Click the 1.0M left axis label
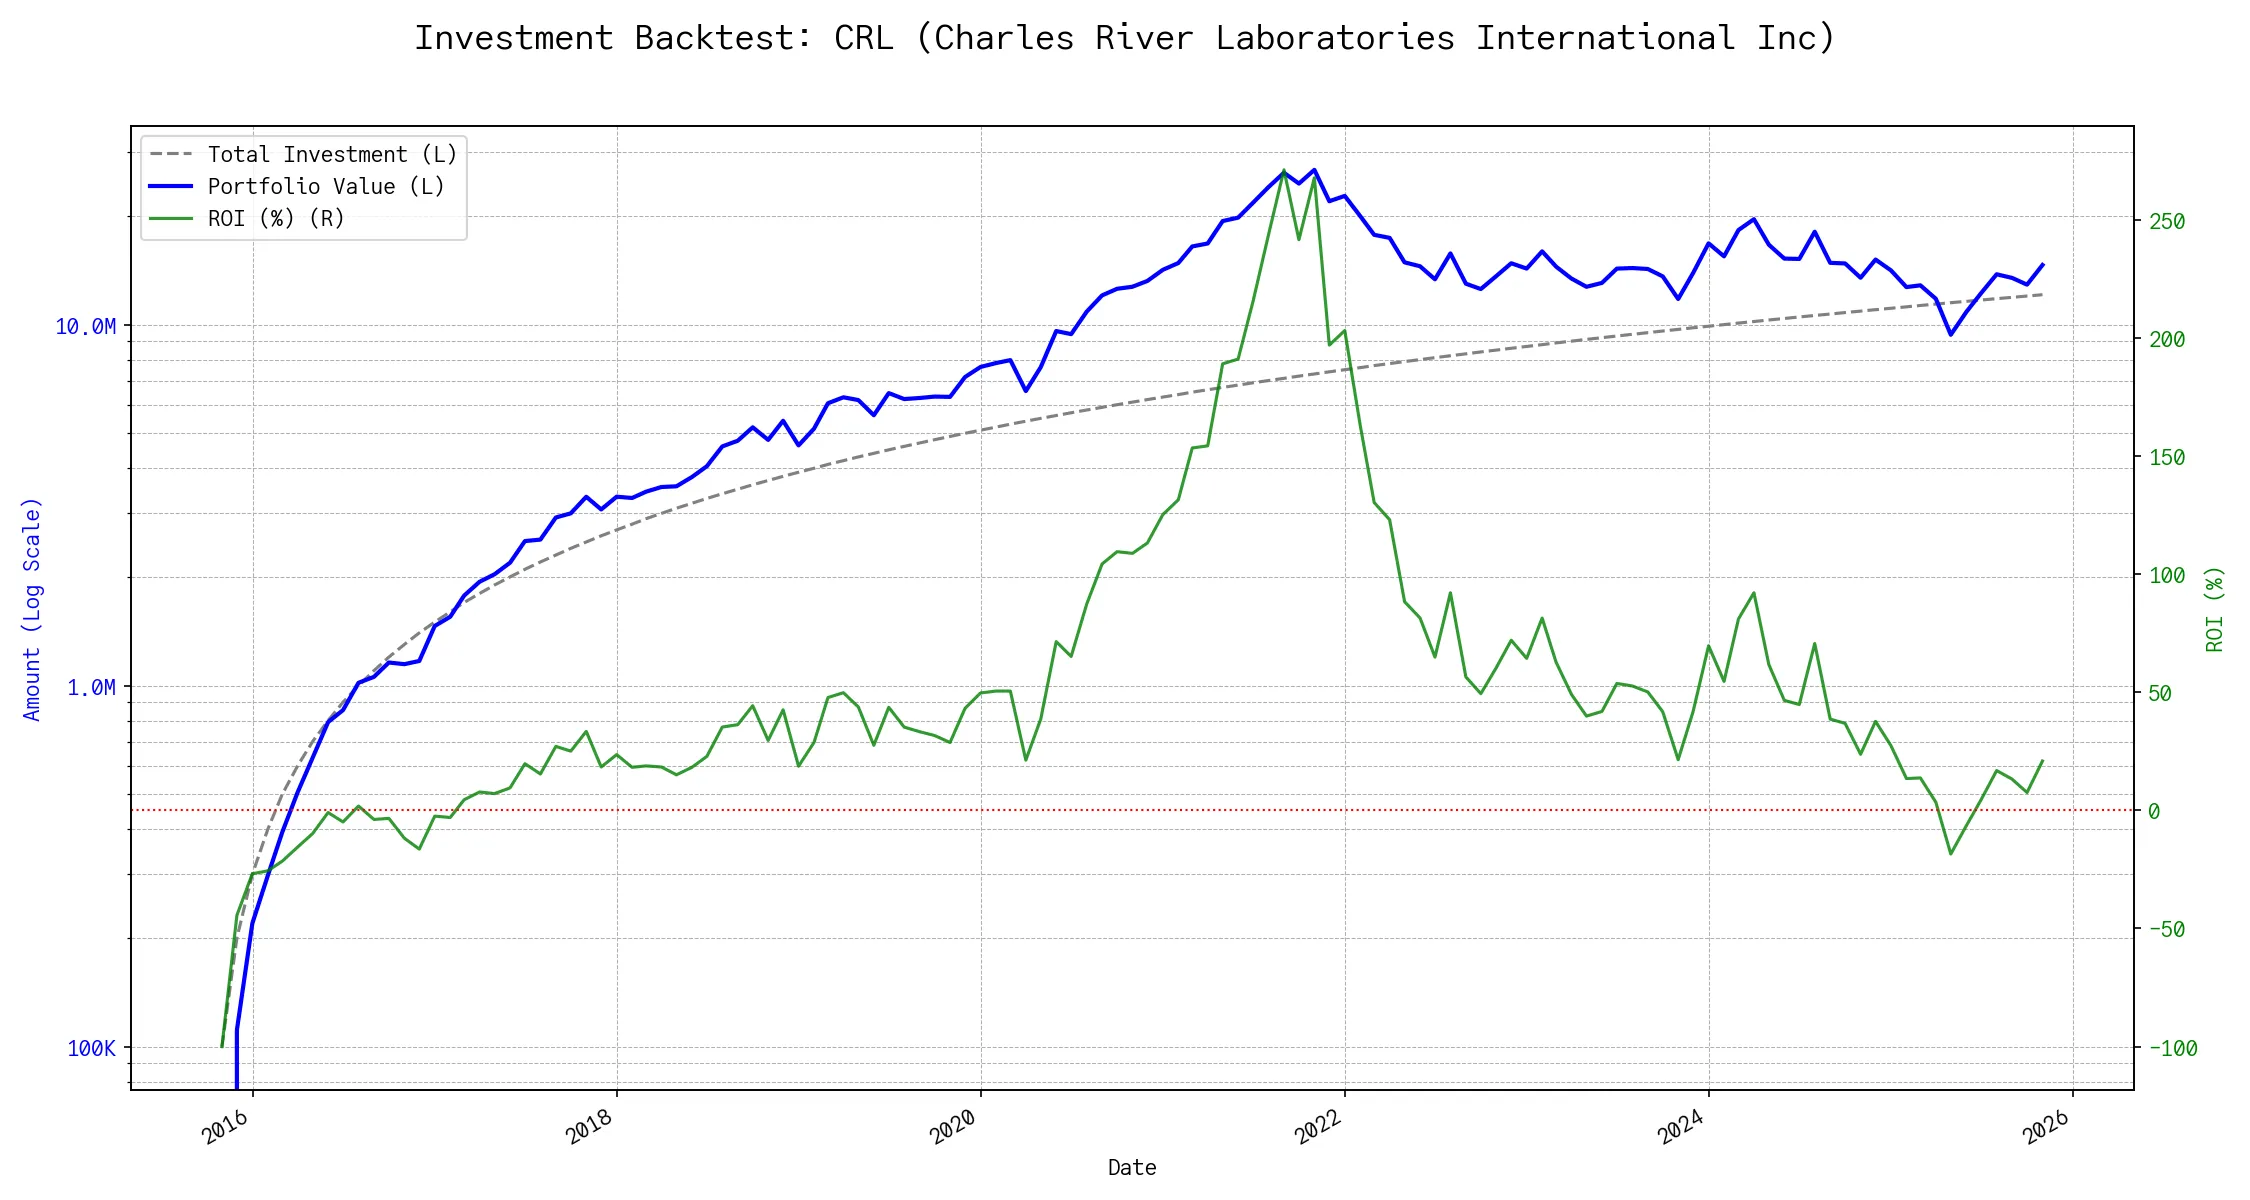This screenshot has width=2250, height=1200. point(91,688)
